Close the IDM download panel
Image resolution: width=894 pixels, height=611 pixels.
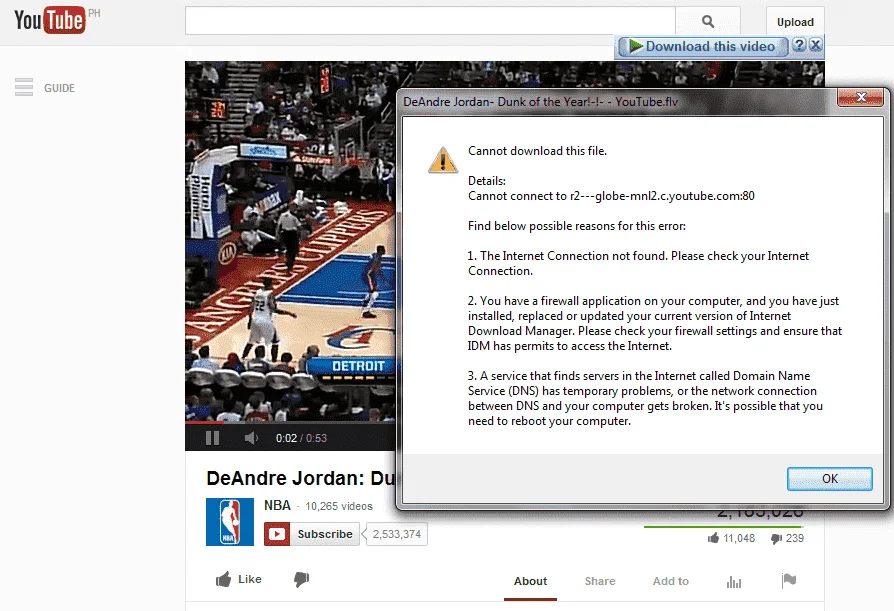pyautogui.click(x=816, y=44)
